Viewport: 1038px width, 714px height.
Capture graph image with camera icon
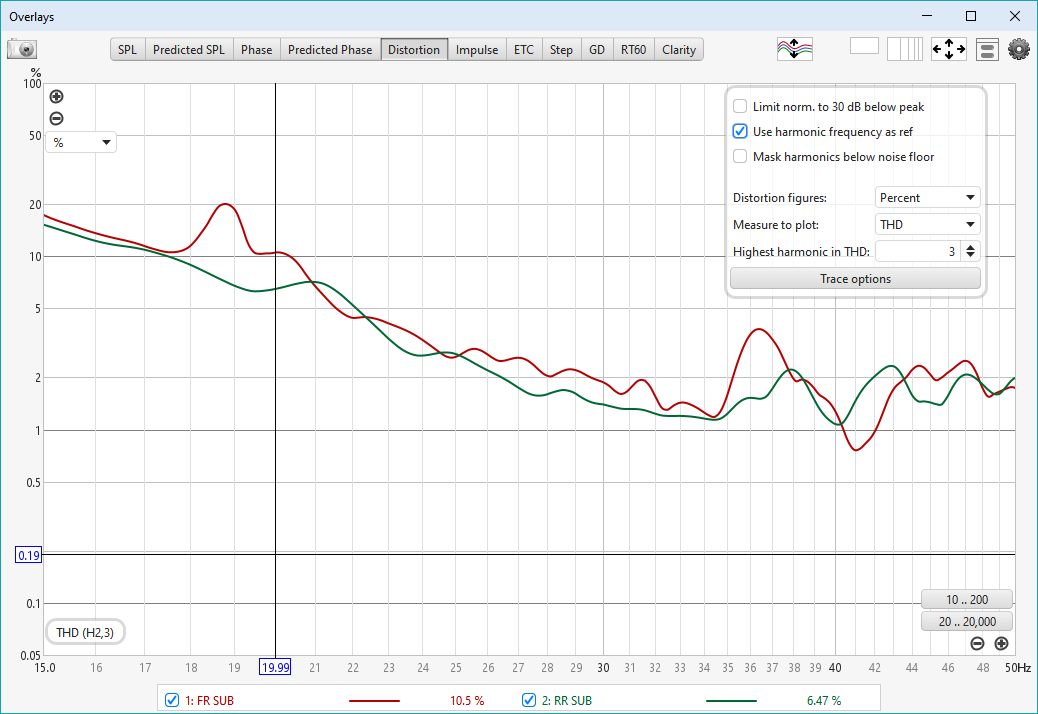pos(22,50)
